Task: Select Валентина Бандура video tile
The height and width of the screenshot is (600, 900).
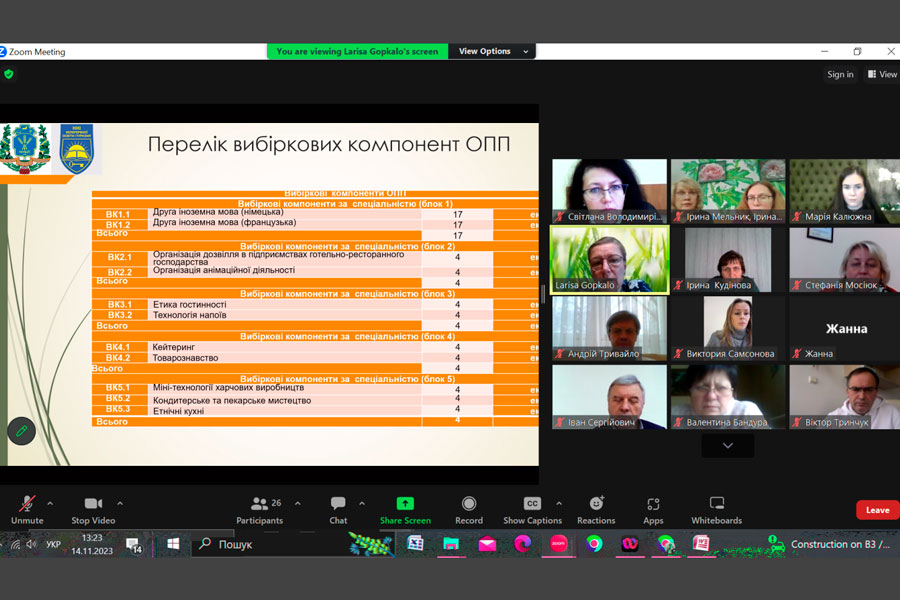Action: click(x=728, y=397)
